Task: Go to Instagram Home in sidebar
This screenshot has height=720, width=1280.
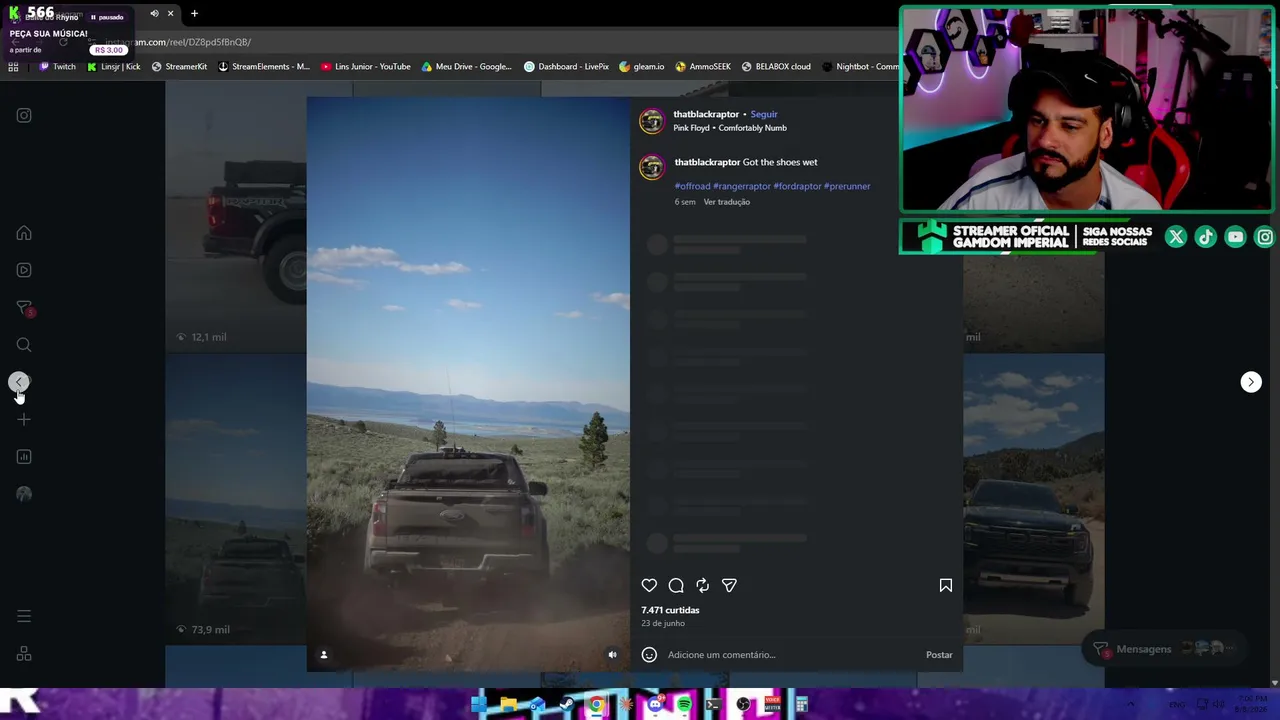Action: 24,233
